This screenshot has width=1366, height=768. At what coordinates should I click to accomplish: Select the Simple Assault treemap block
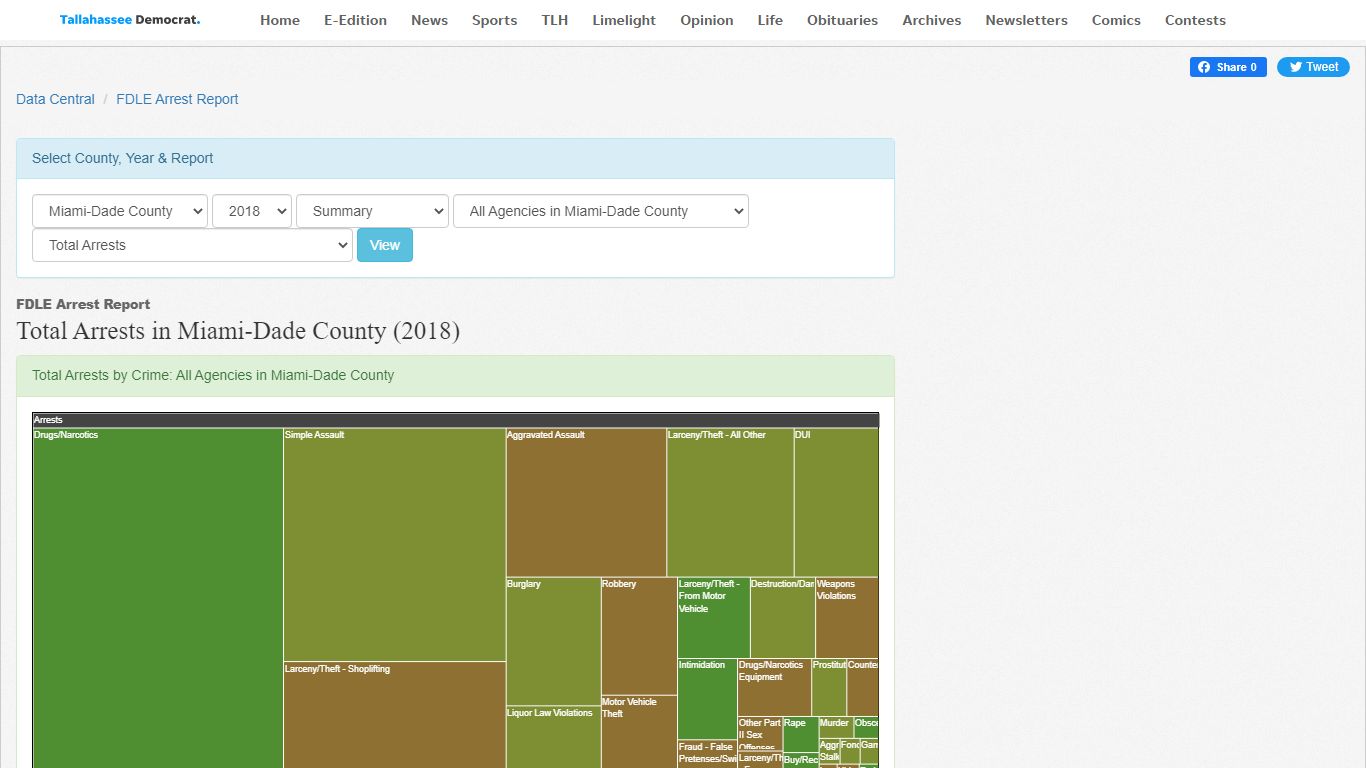coord(395,545)
